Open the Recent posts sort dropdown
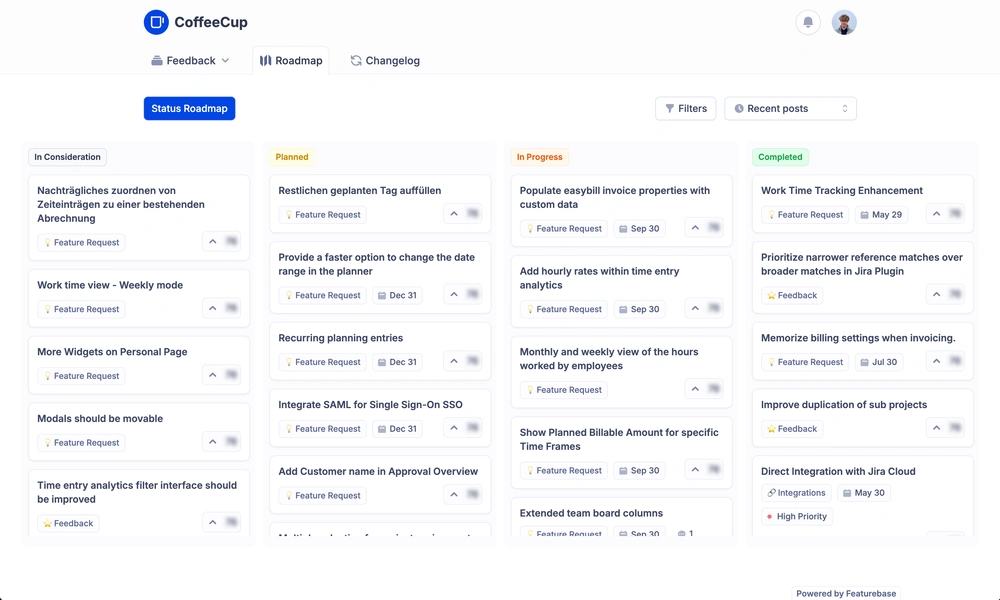Image resolution: width=1000 pixels, height=600 pixels. pyautogui.click(x=790, y=108)
